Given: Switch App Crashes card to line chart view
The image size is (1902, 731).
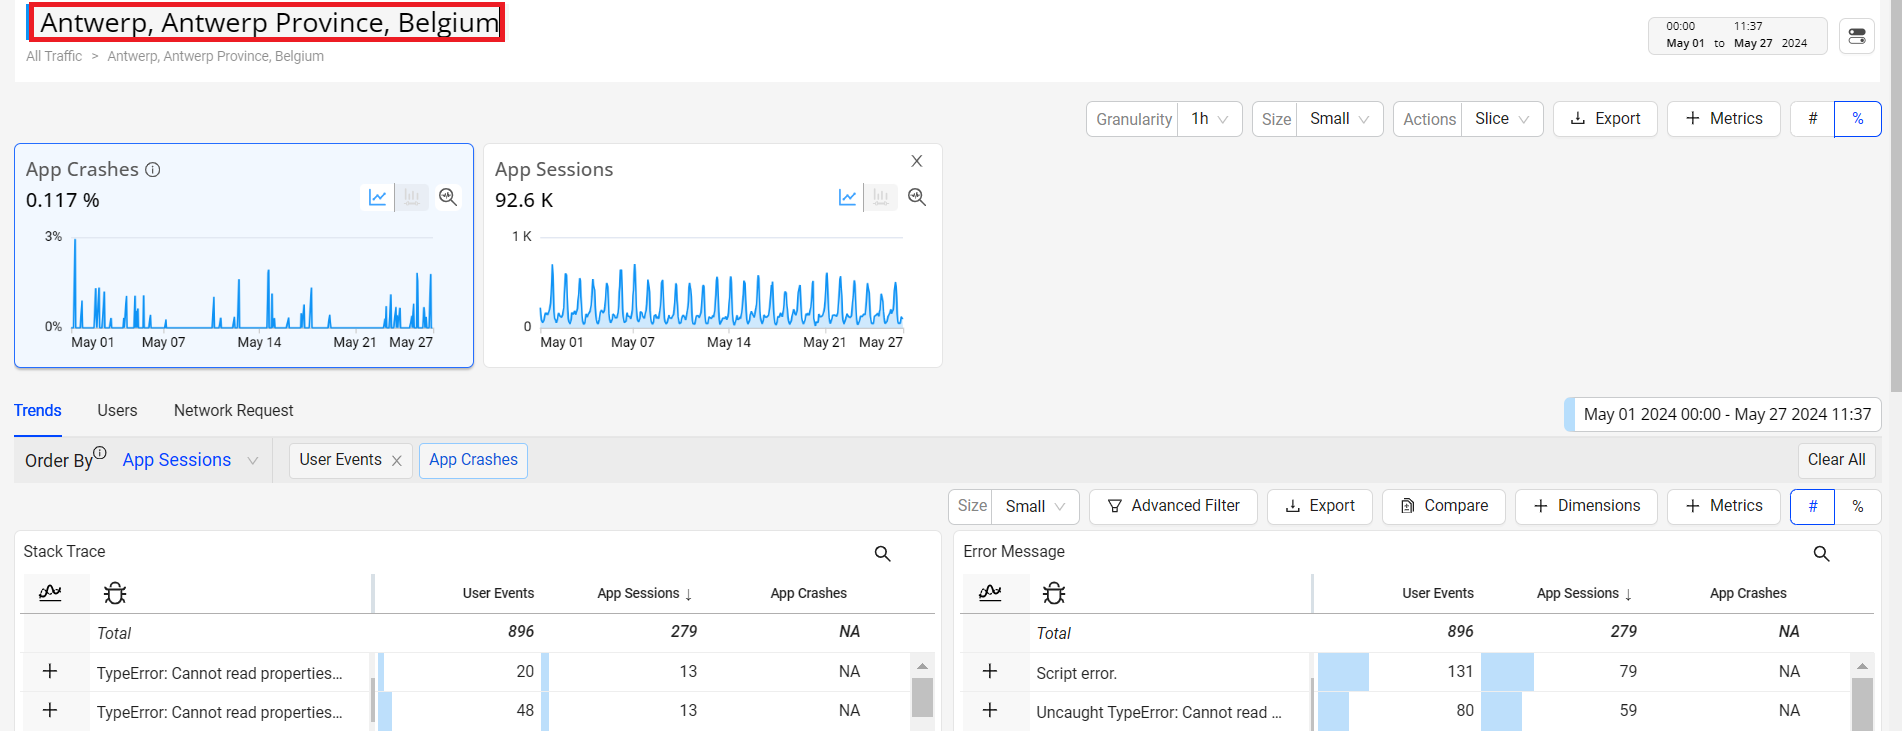Looking at the screenshot, I should pyautogui.click(x=377, y=198).
